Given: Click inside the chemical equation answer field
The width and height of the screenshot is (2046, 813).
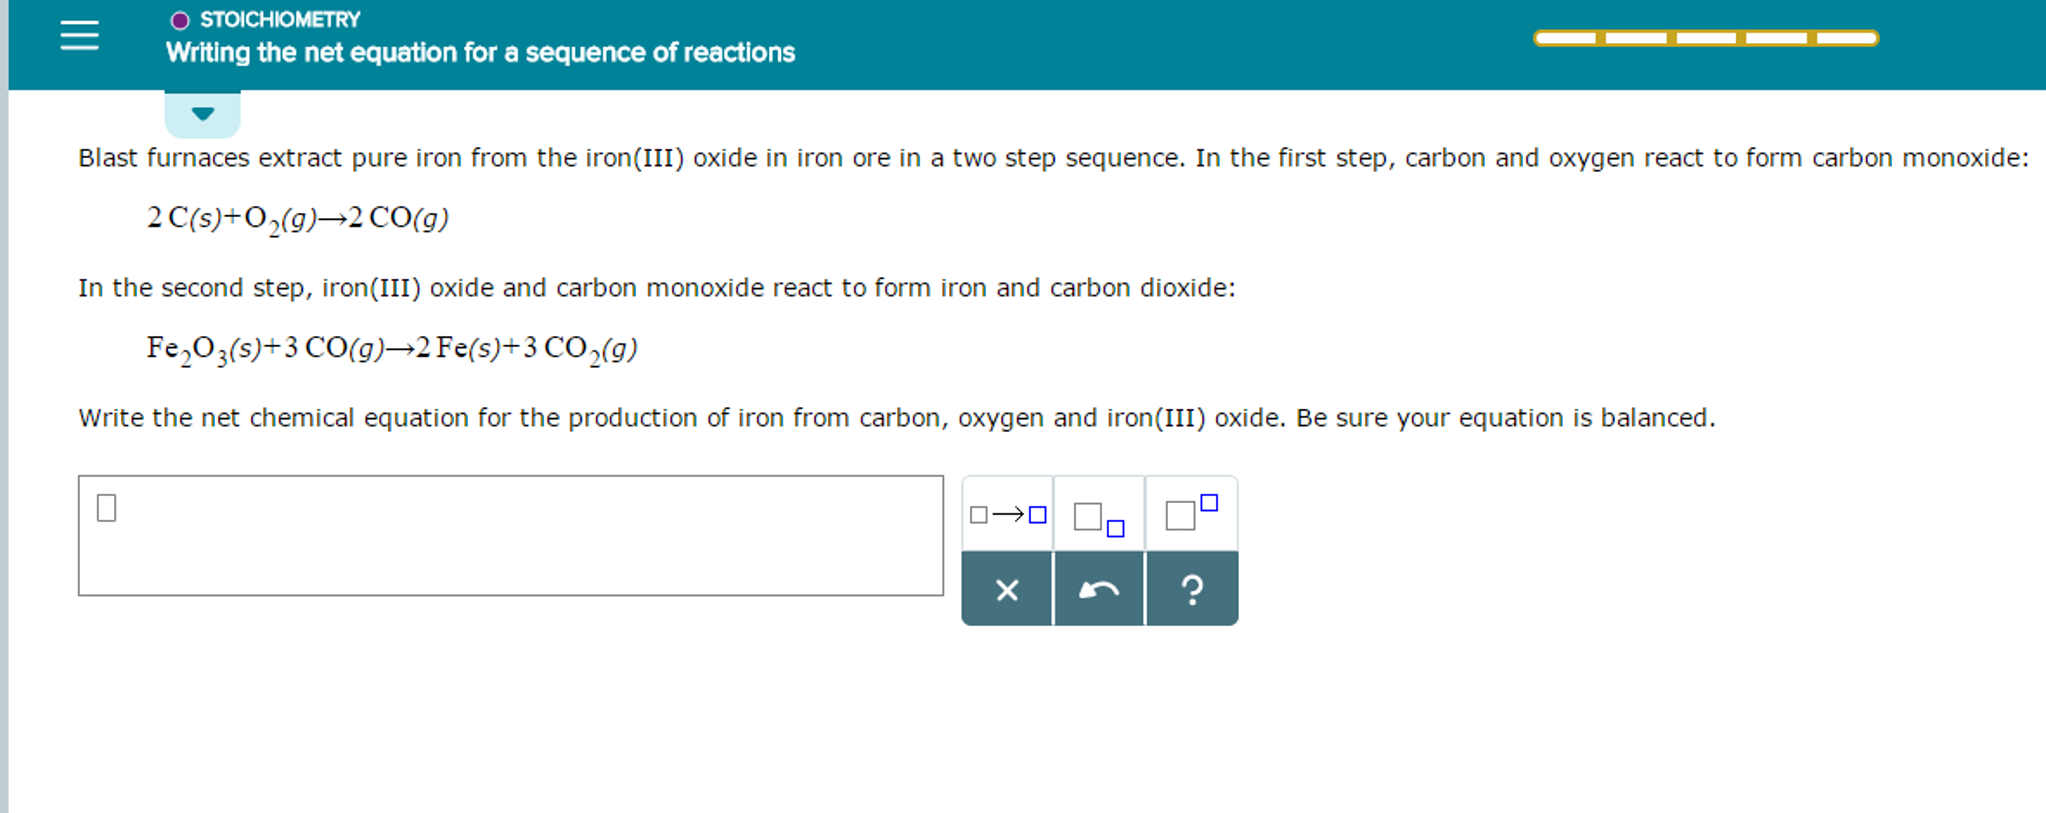Looking at the screenshot, I should 510,535.
